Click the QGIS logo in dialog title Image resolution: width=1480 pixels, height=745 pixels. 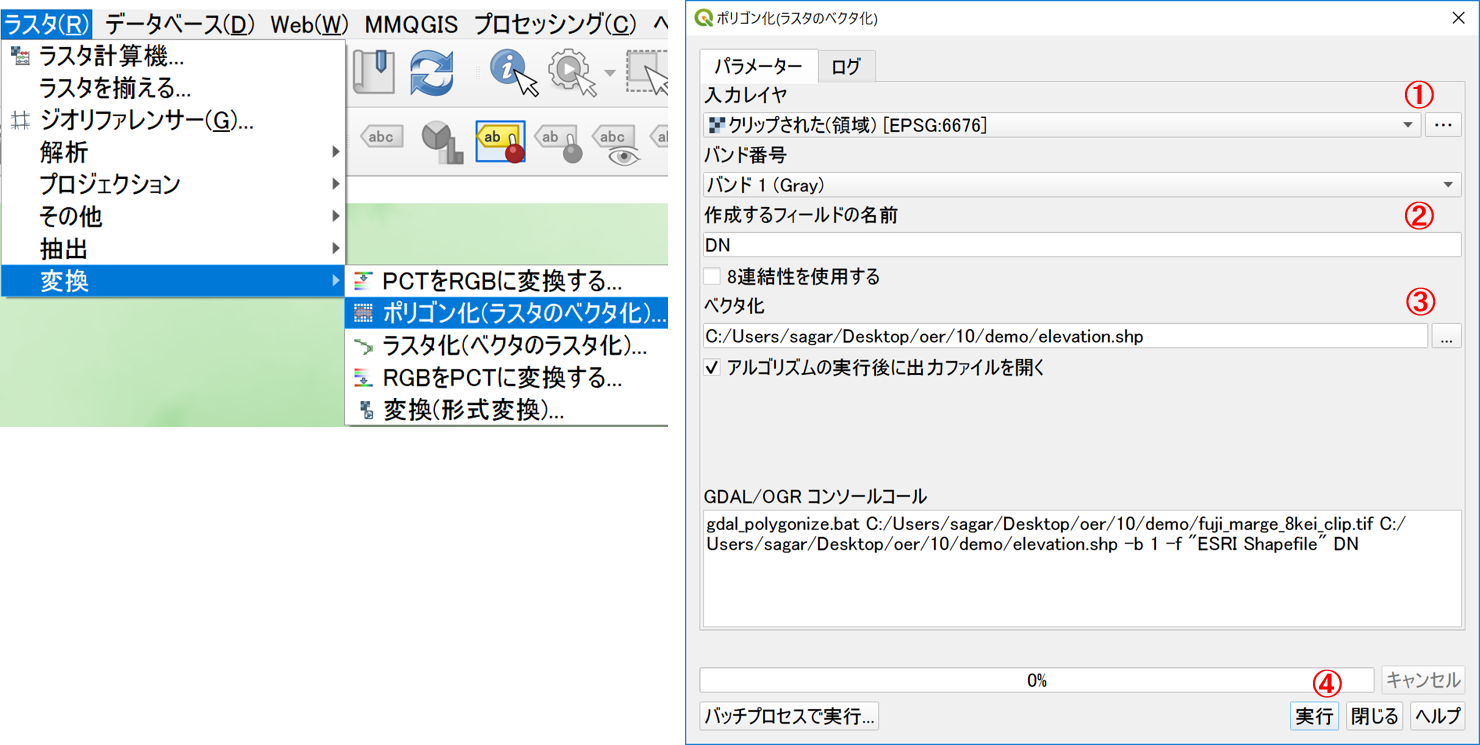[x=704, y=17]
